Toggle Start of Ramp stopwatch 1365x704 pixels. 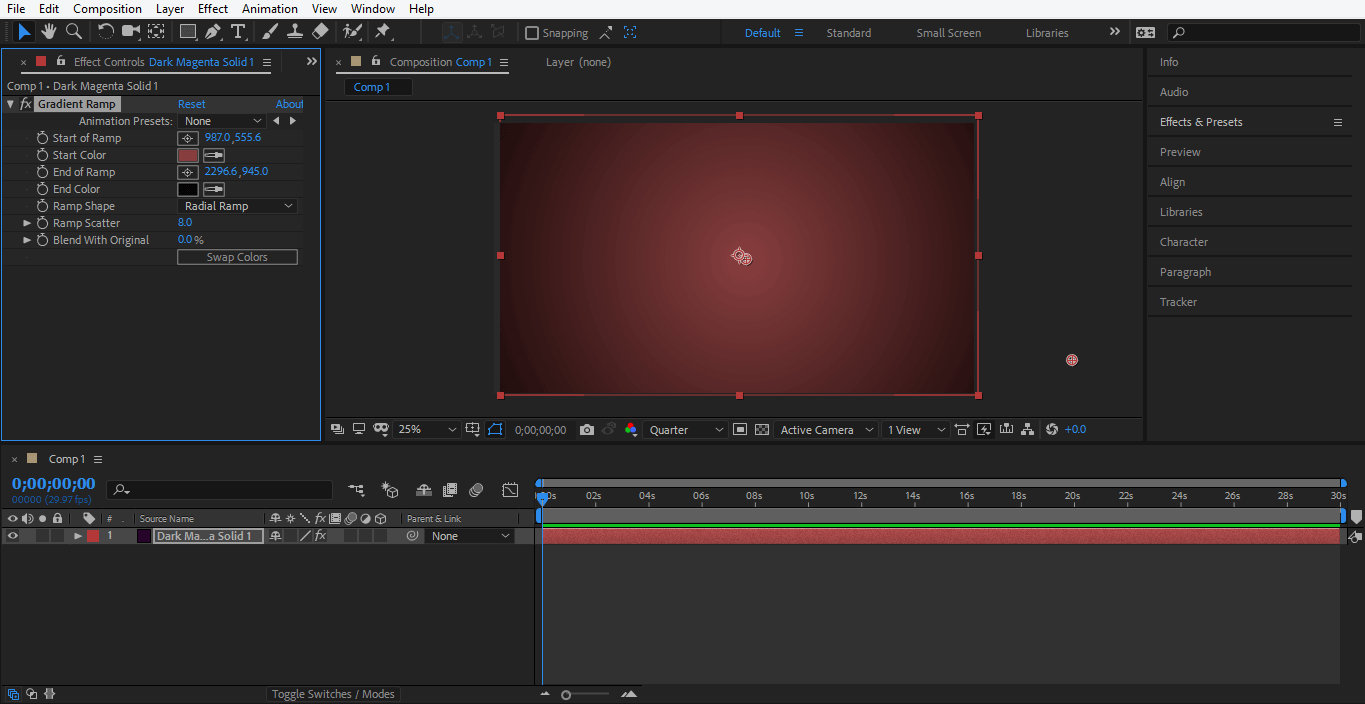42,138
